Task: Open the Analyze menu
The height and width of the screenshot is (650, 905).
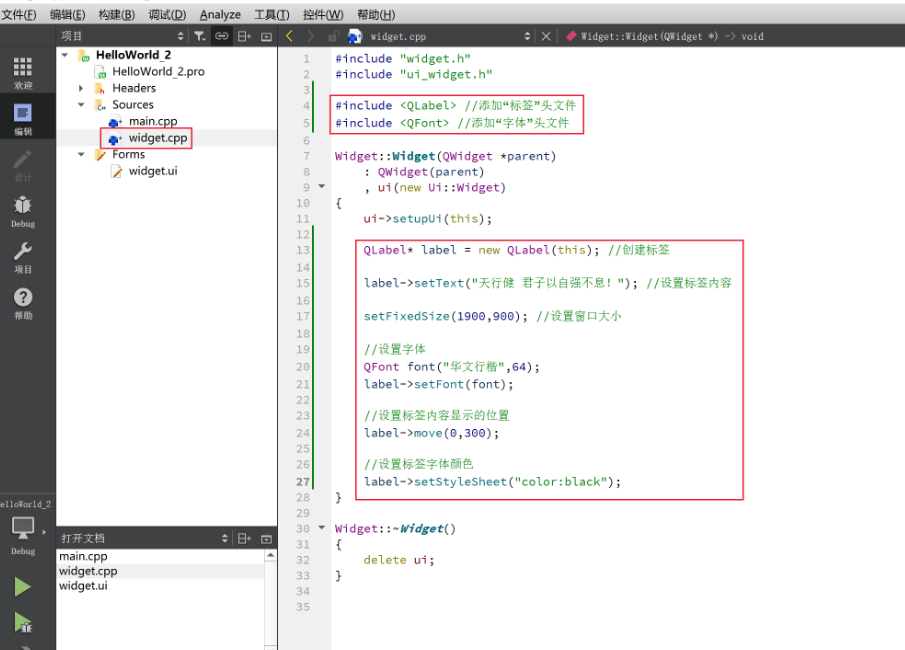Action: pyautogui.click(x=220, y=14)
